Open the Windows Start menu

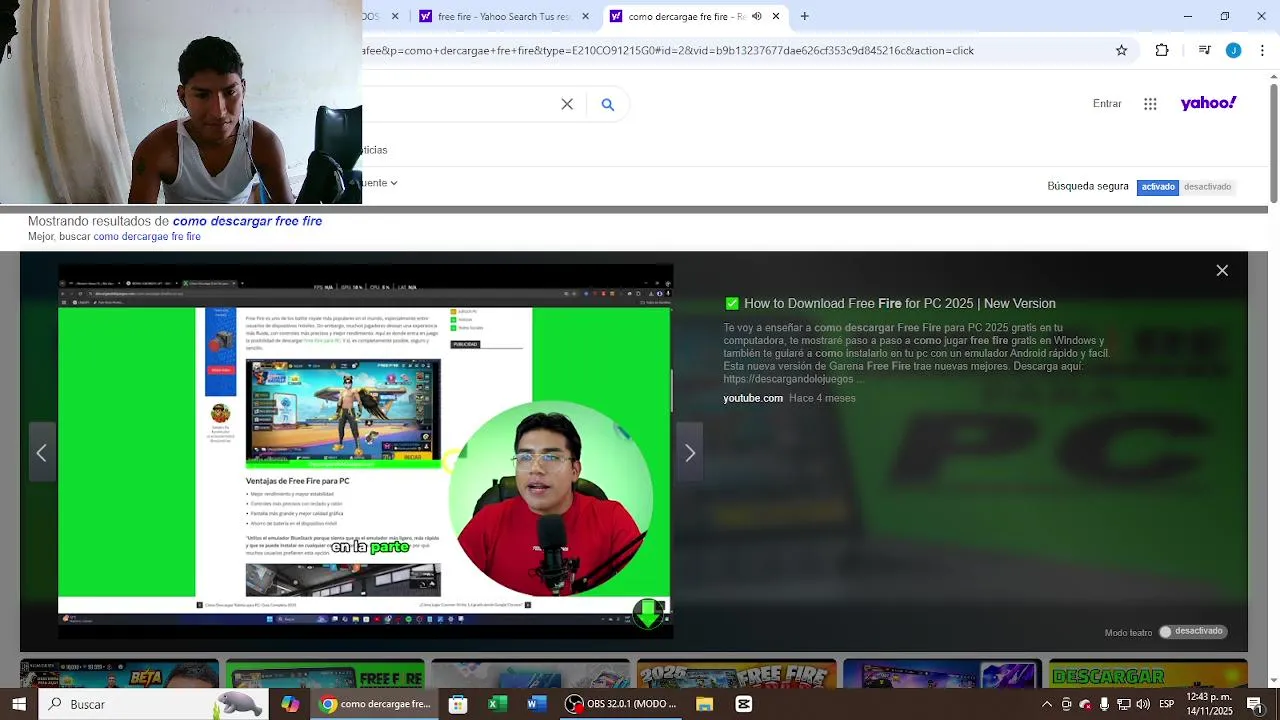[19, 704]
